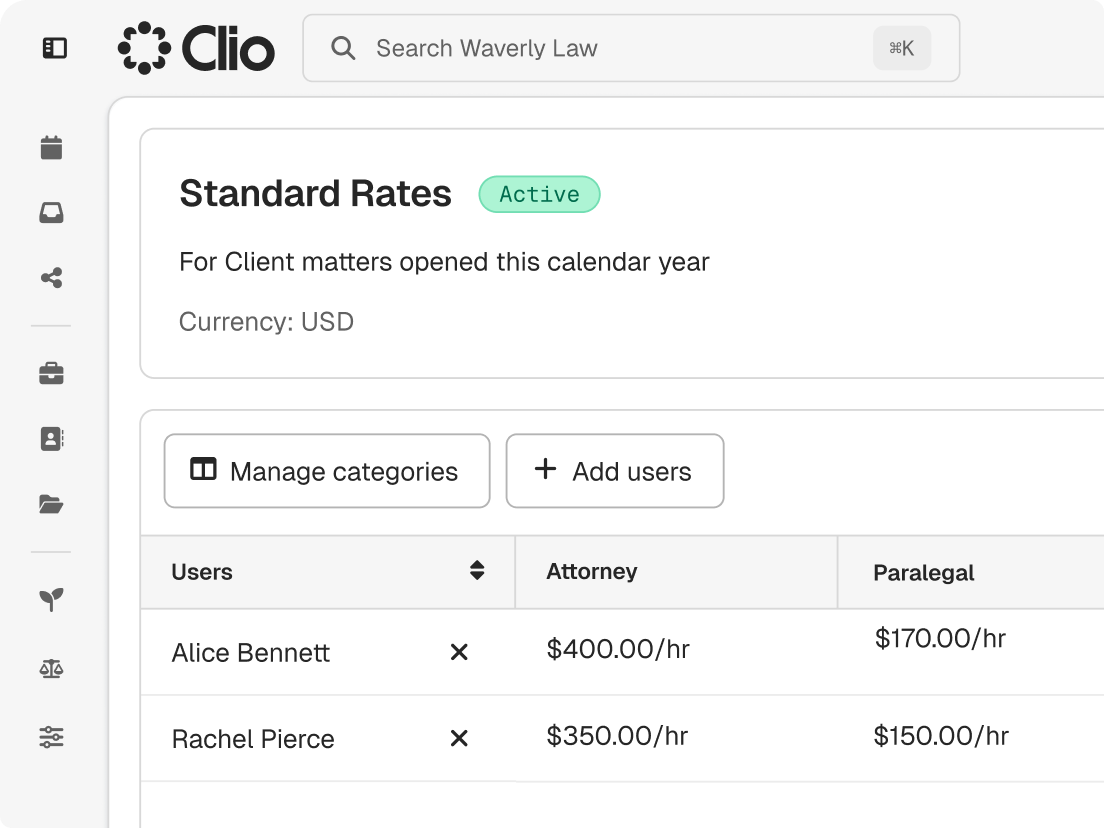This screenshot has height=828, width=1104.
Task: Edit Rachel Pierce's $150.00/hr paralegal rate
Action: pos(941,736)
